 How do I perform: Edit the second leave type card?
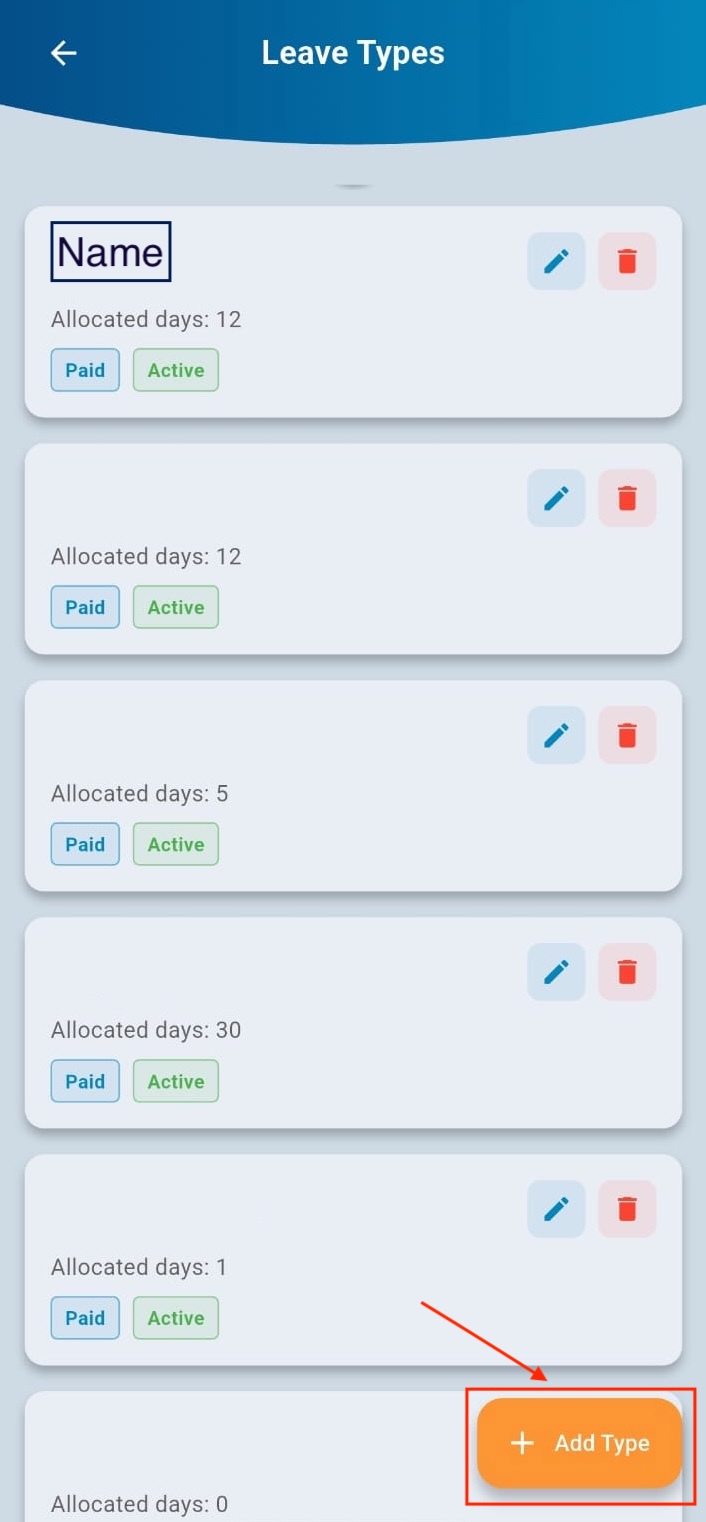[x=556, y=498]
